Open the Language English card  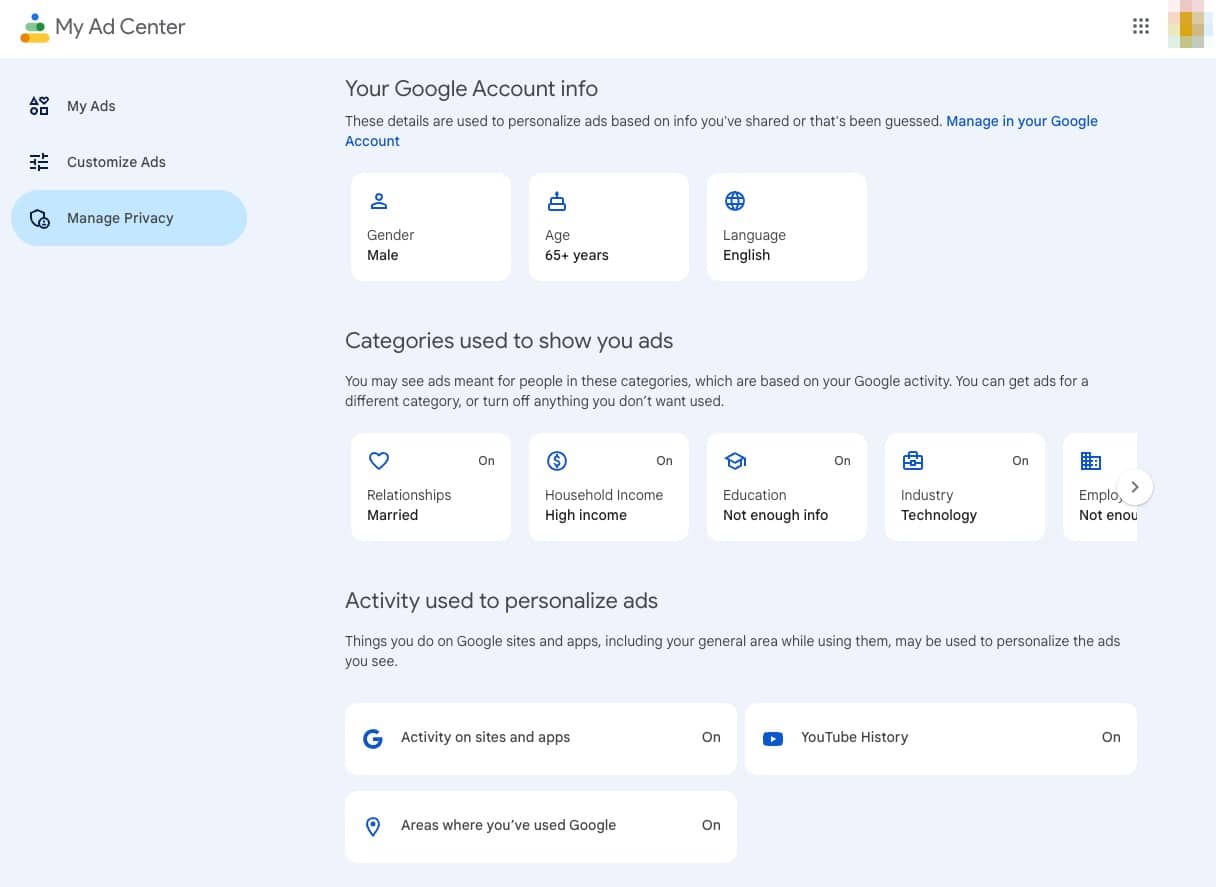click(787, 227)
